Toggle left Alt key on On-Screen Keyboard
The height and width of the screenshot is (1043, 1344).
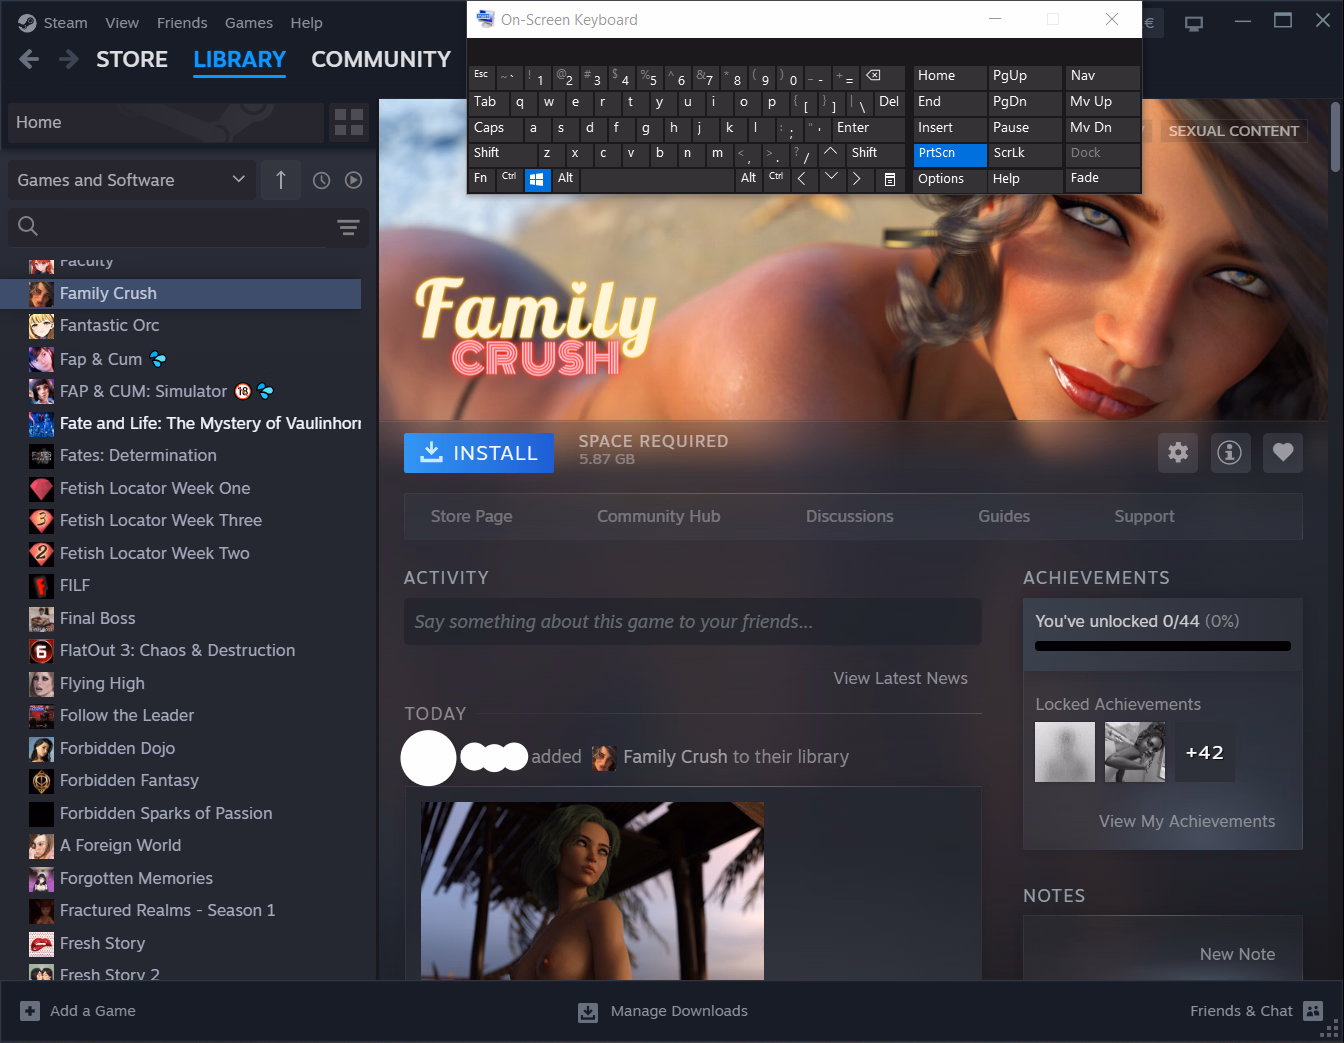[x=566, y=179]
